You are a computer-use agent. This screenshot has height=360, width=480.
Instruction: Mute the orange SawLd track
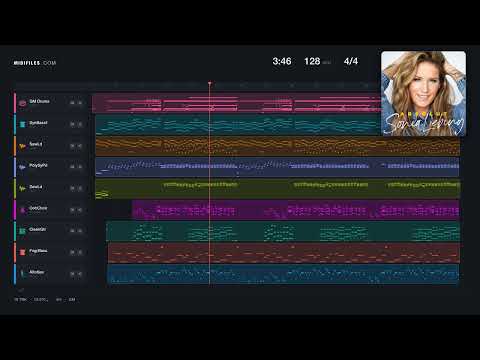[x=72, y=146]
